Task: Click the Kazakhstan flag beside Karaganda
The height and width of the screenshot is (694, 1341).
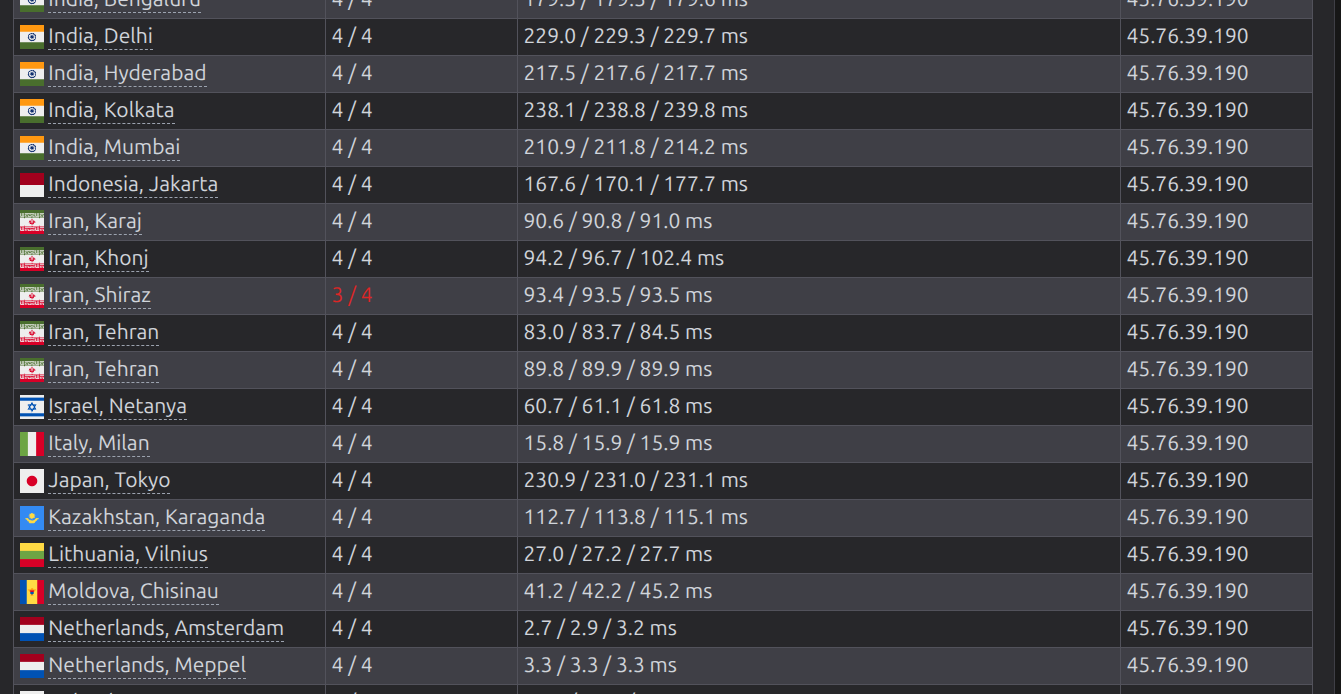Action: 32,518
